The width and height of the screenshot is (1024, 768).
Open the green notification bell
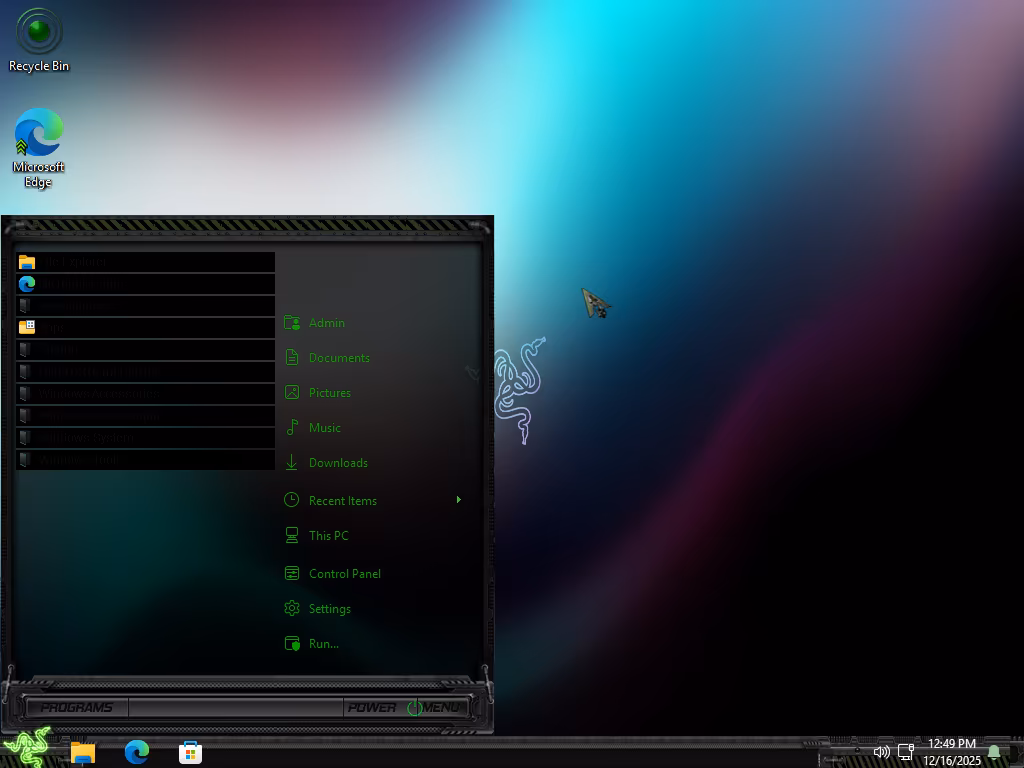click(x=994, y=752)
